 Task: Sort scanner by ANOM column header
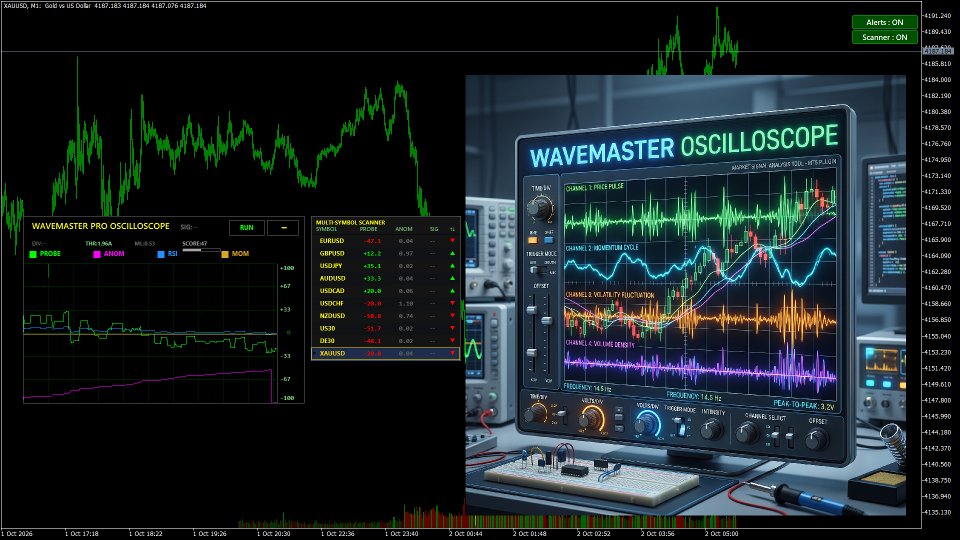tap(404, 229)
